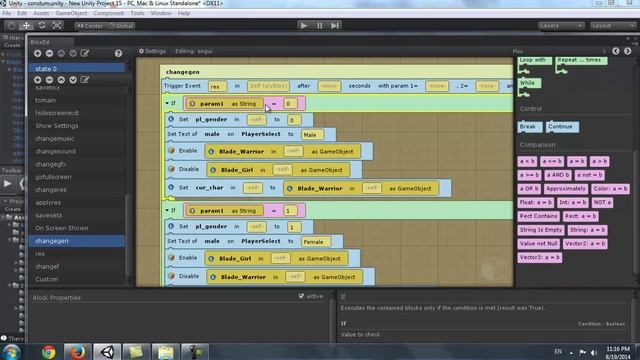Click the cube icon on Enable Blade_Warrior block
This screenshot has height=360, width=640.
pyautogui.click(x=171, y=151)
